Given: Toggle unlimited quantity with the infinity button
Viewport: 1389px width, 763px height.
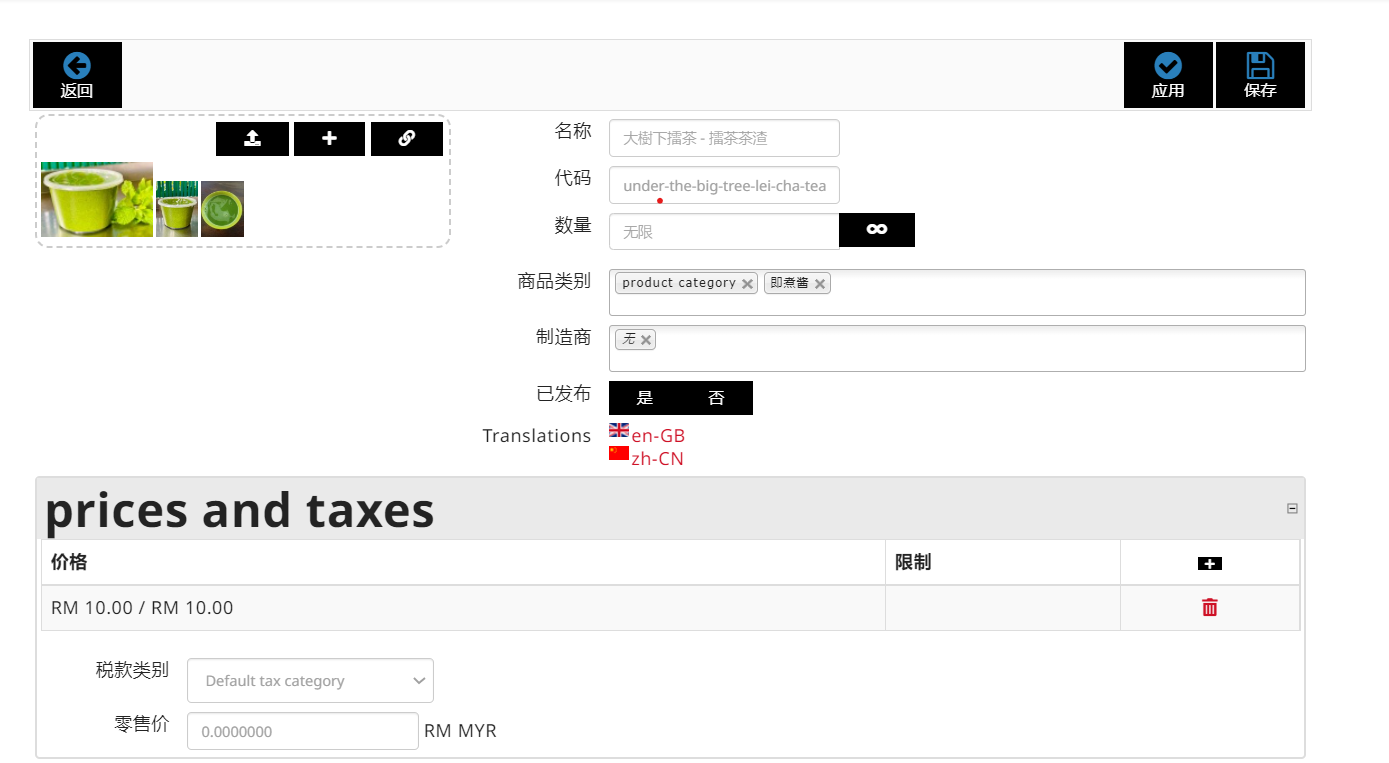Looking at the screenshot, I should pos(877,230).
